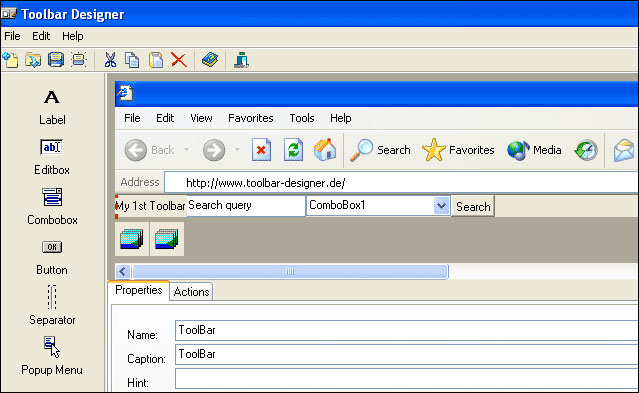Select the Combobox component
The height and width of the screenshot is (393, 639).
tap(52, 207)
